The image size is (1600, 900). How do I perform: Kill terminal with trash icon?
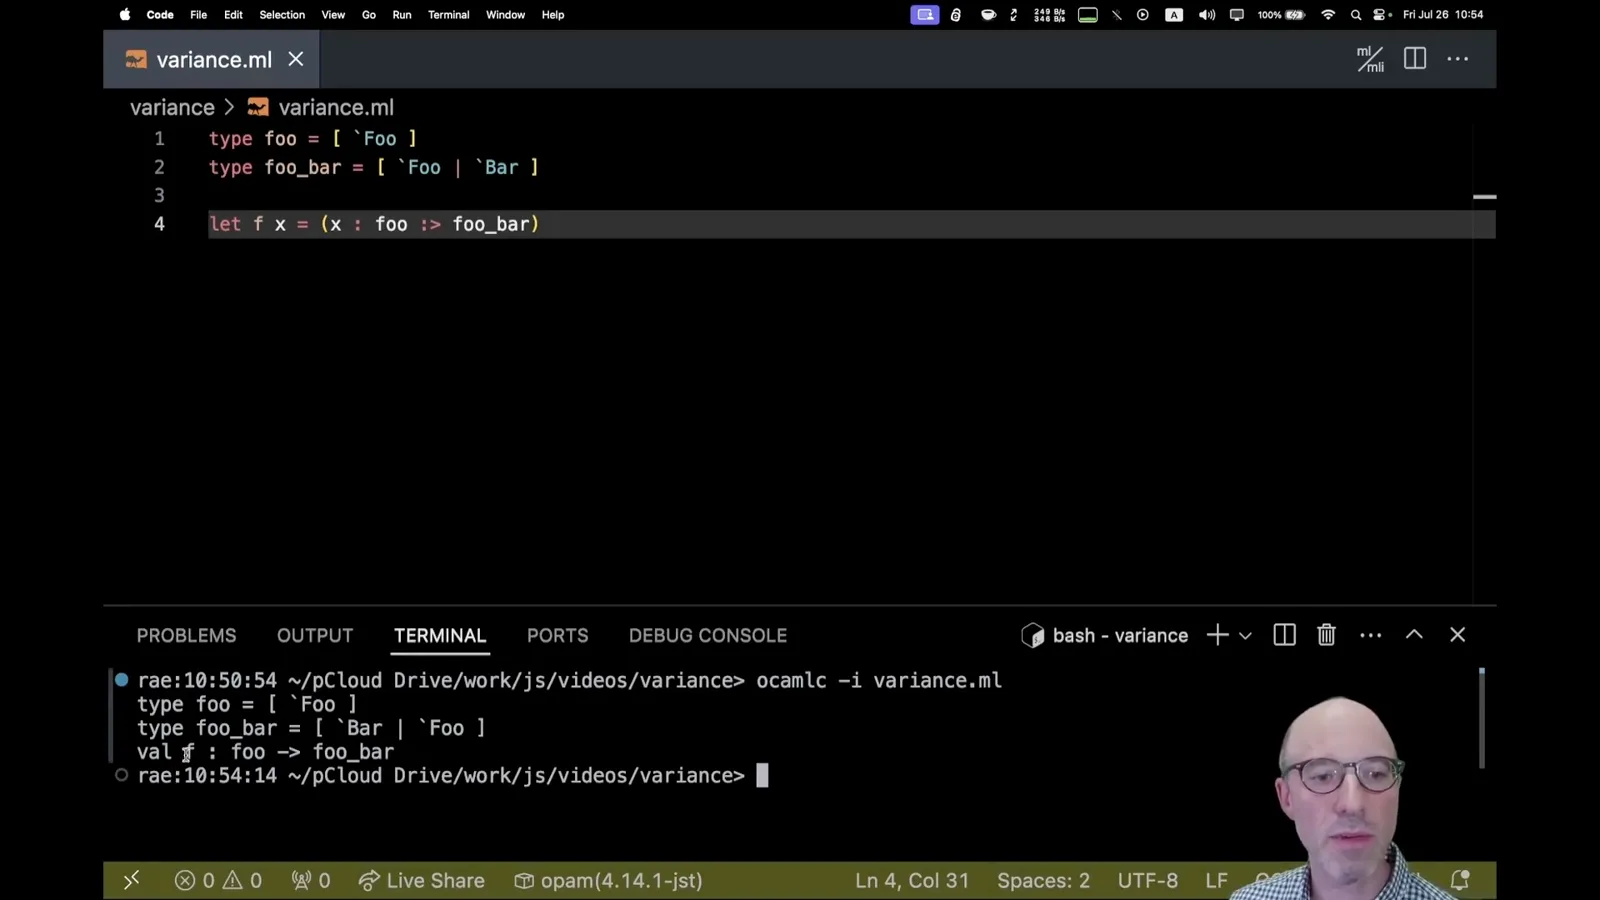1326,635
